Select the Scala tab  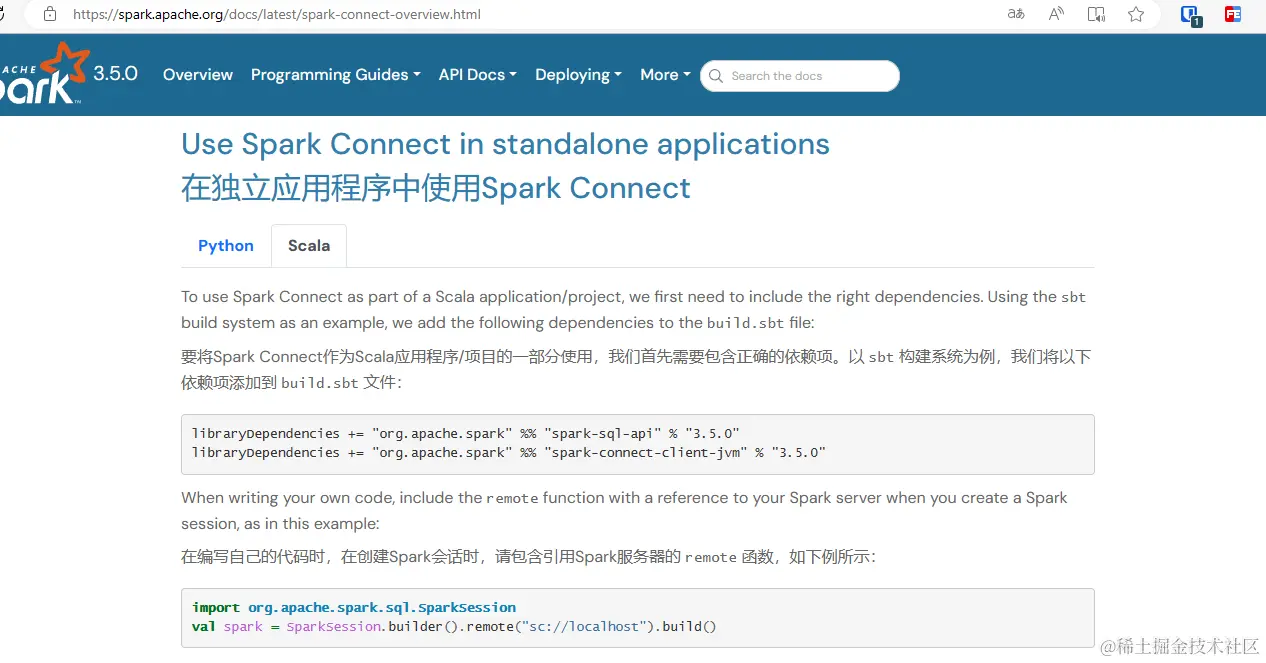click(308, 245)
